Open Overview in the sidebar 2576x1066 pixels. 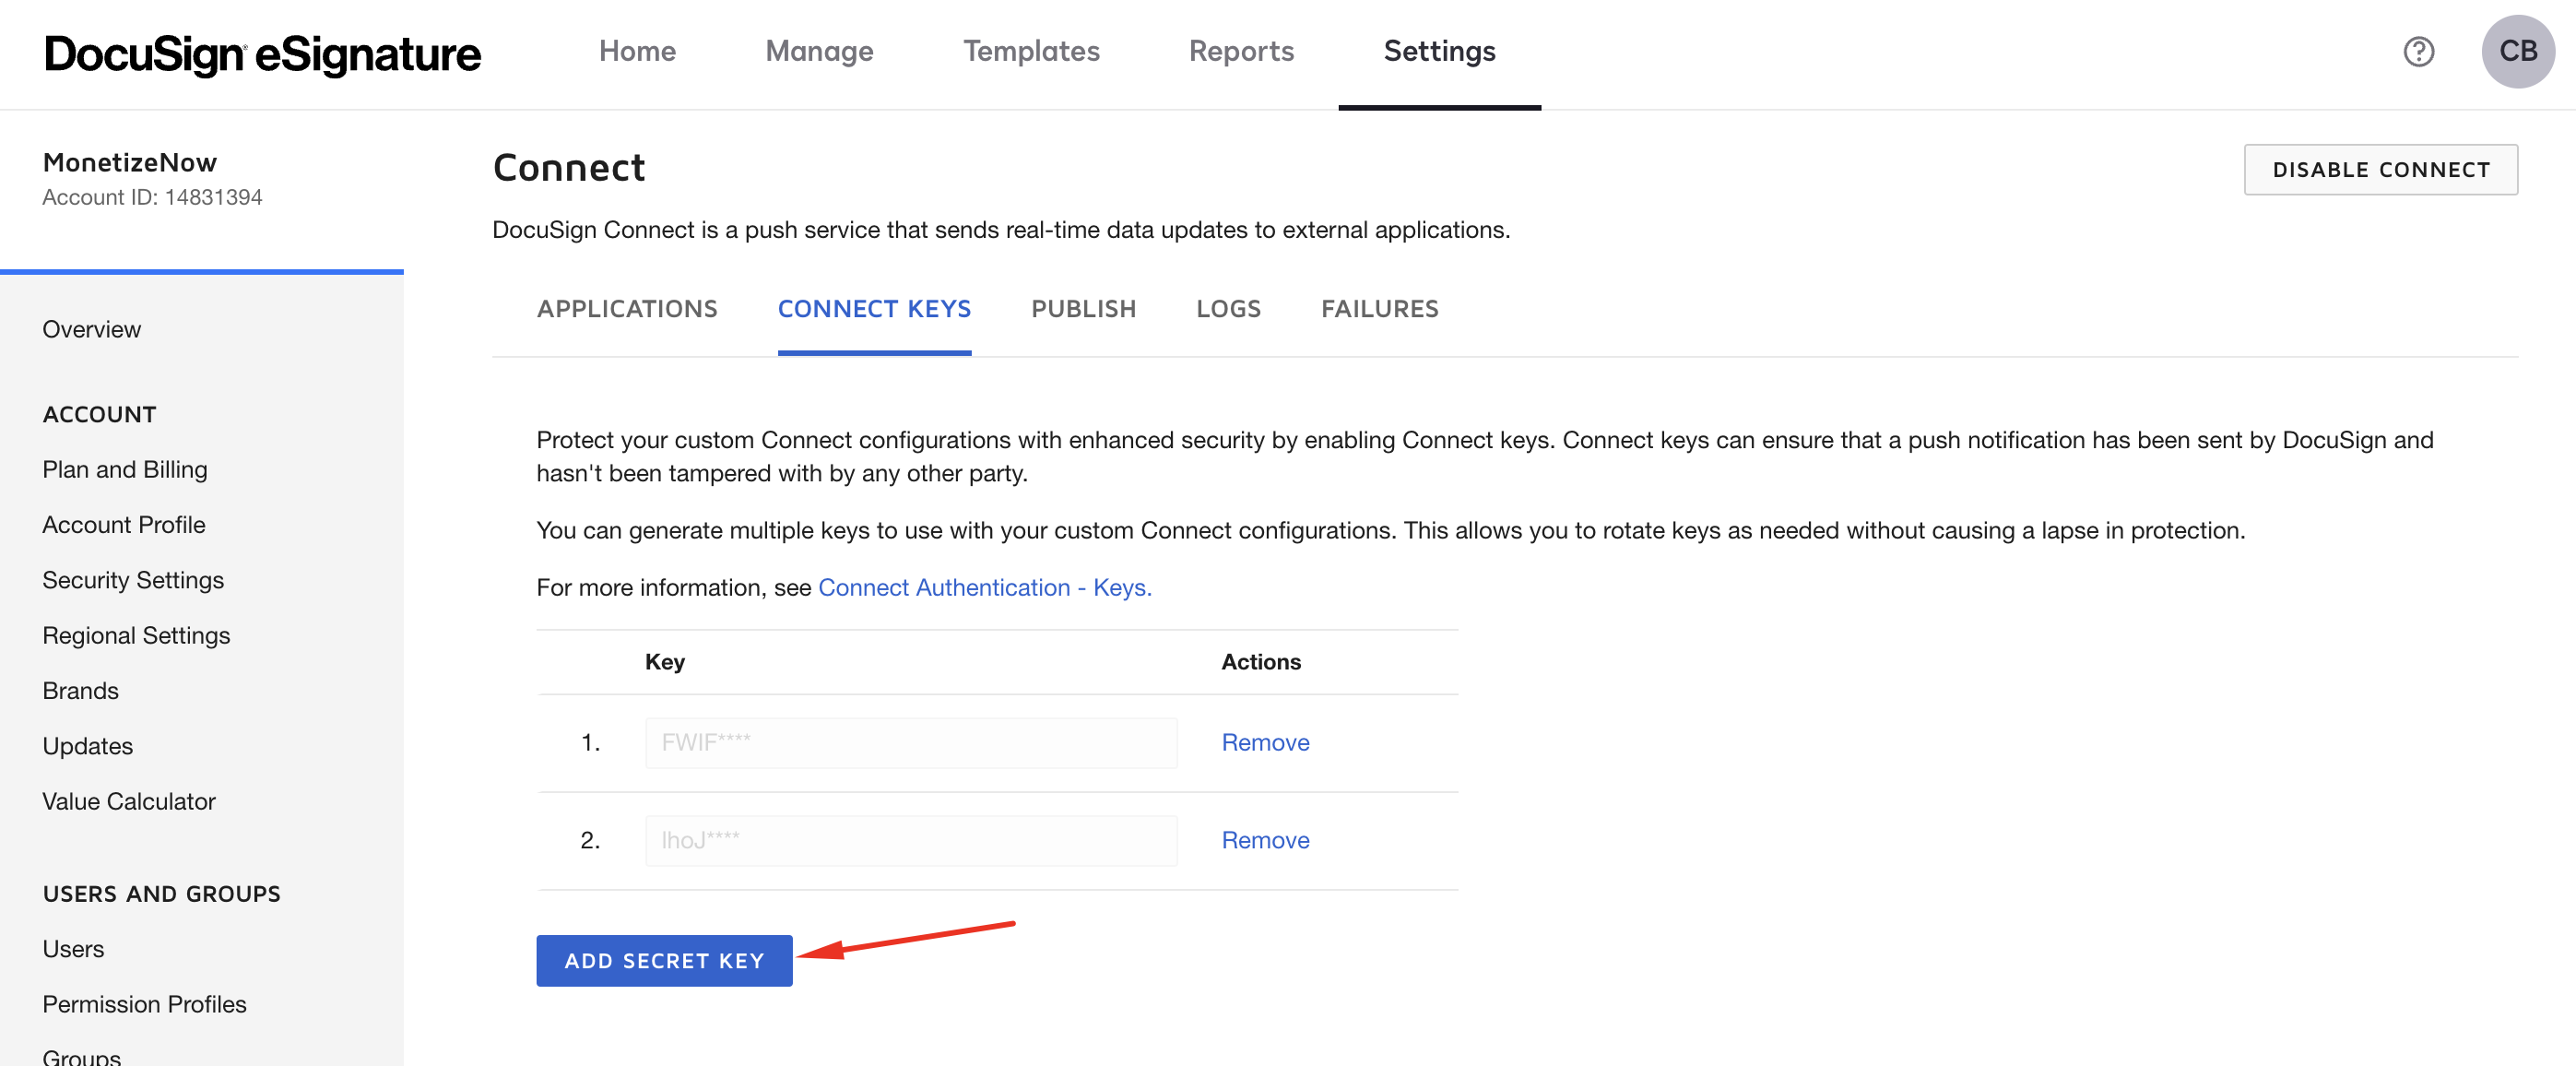(x=92, y=329)
